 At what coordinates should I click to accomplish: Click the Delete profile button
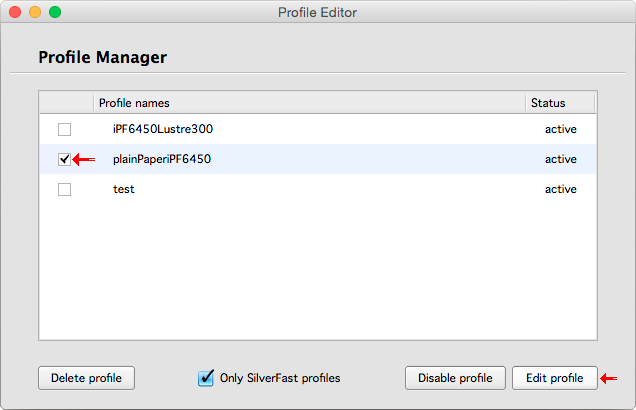coord(86,378)
